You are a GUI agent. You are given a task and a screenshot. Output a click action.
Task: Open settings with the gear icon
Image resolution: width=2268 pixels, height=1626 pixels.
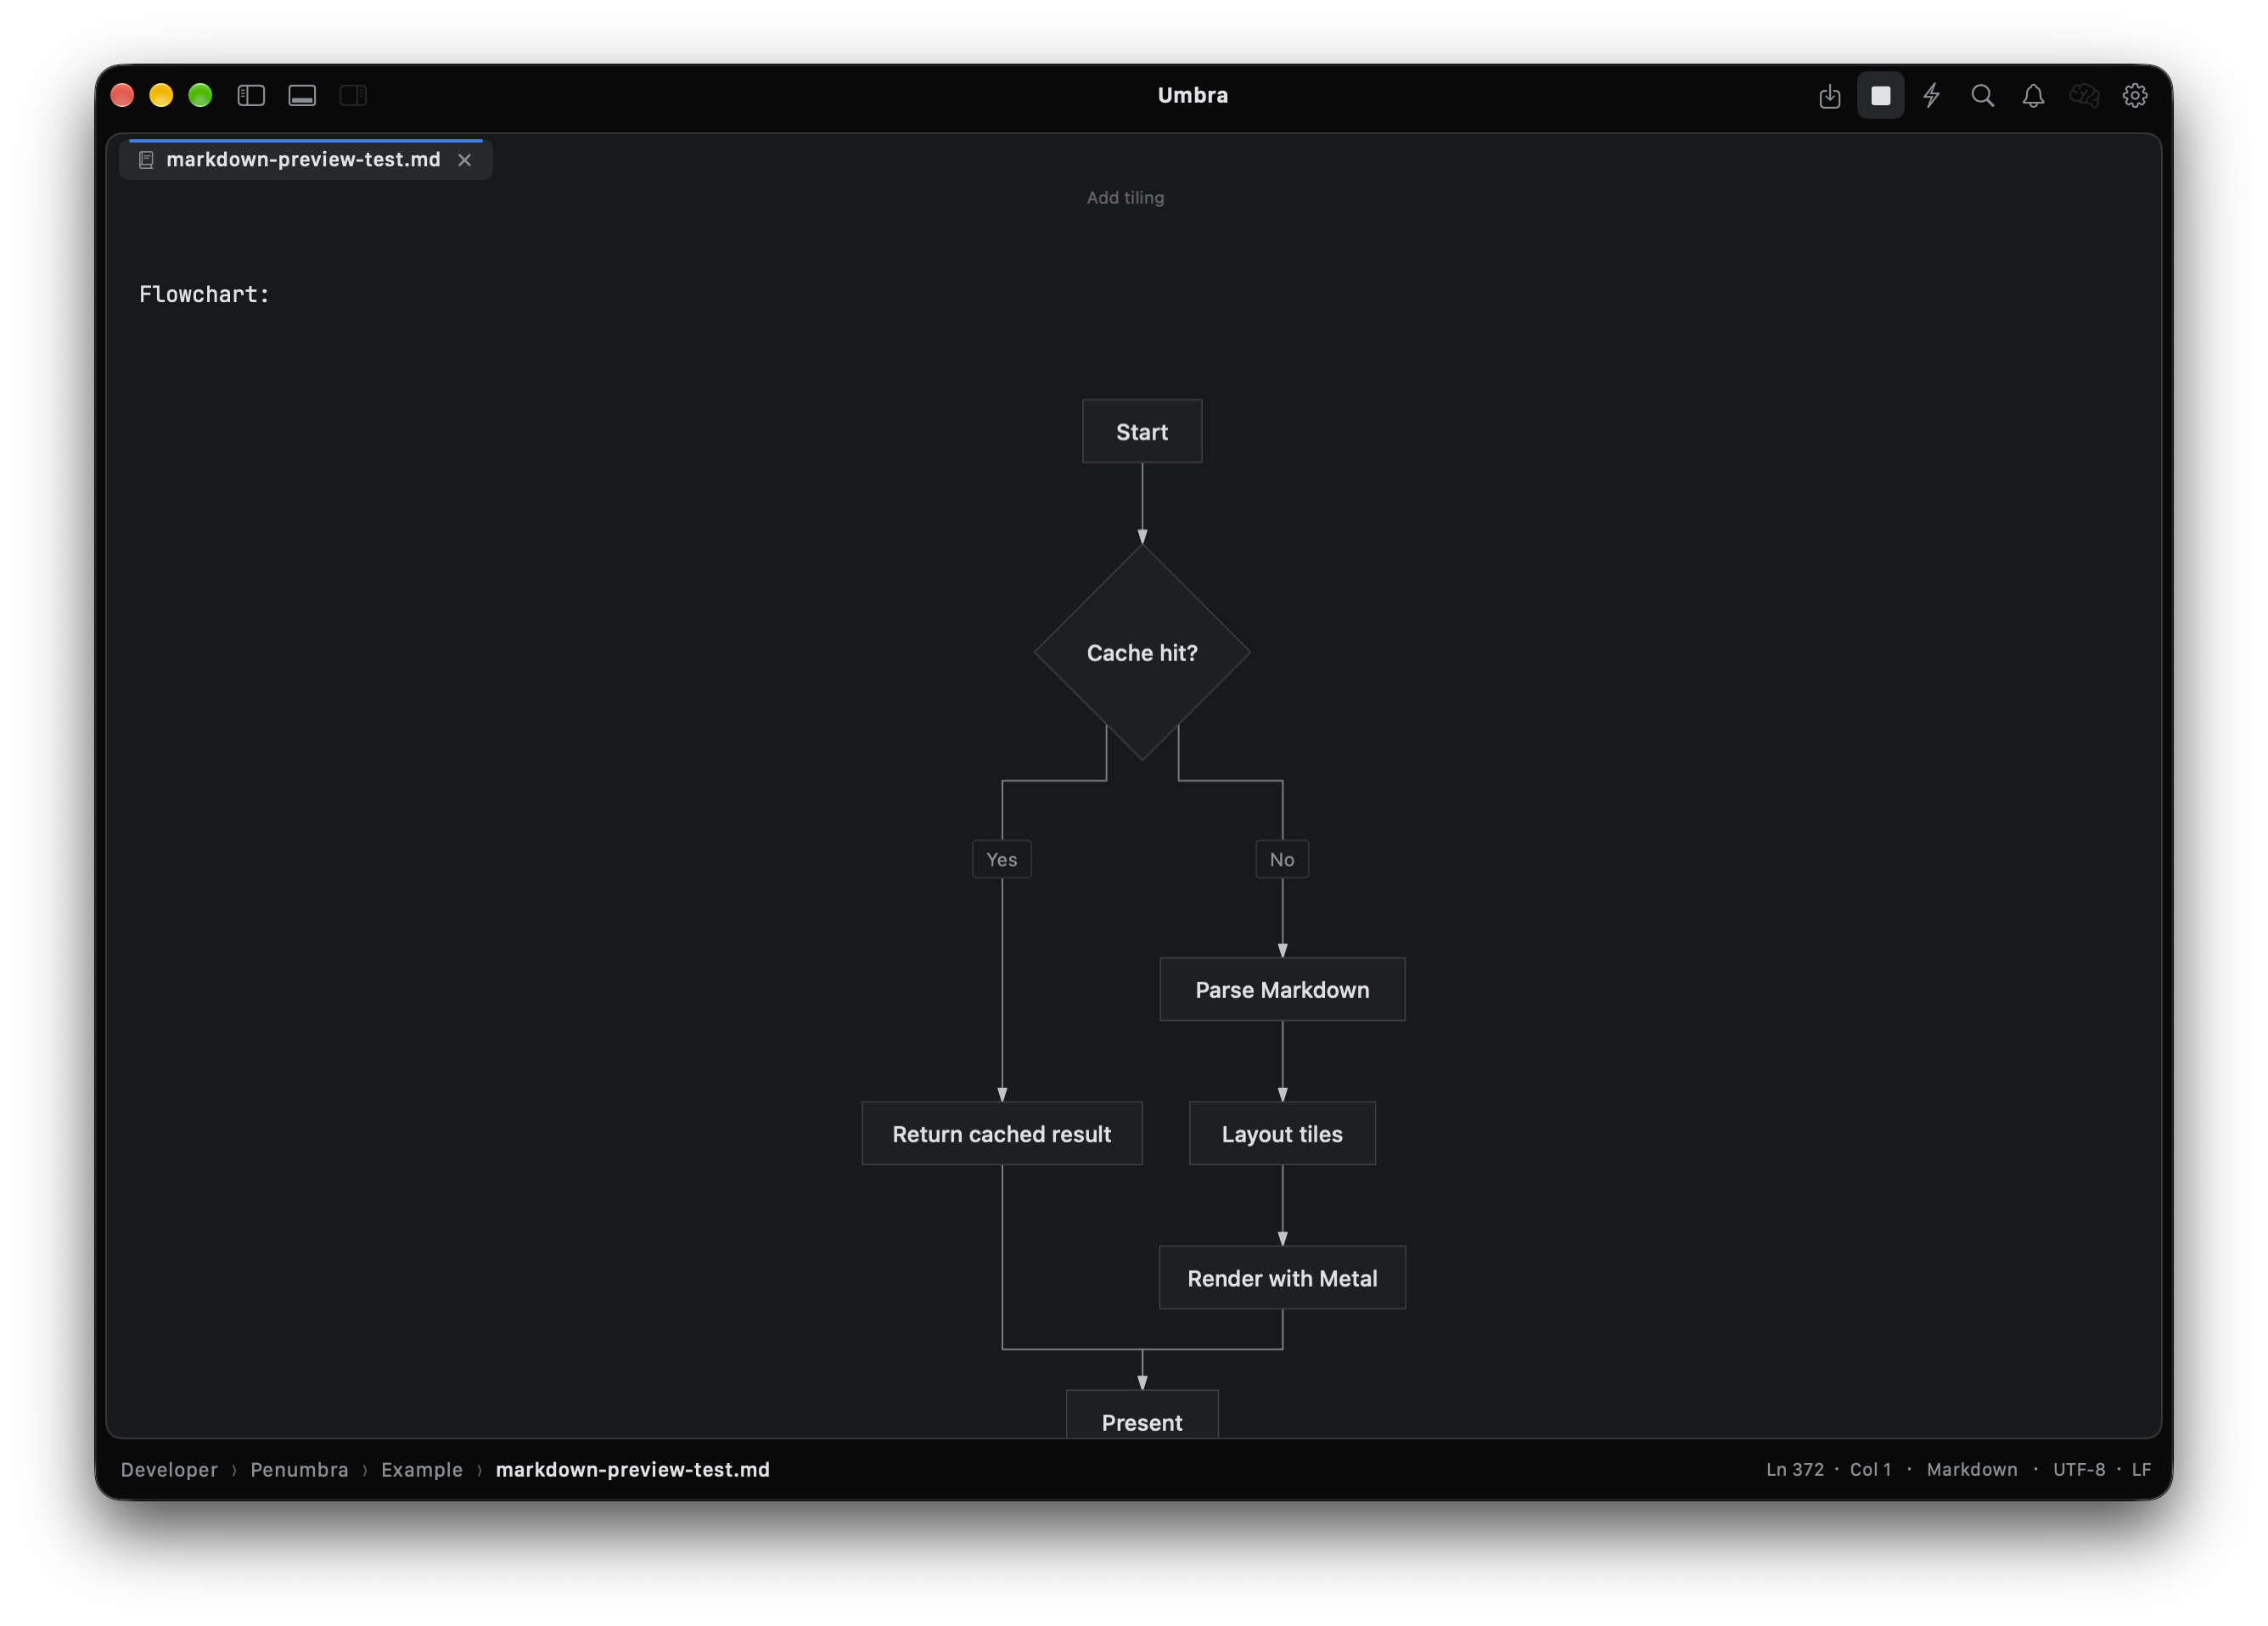tap(2135, 96)
